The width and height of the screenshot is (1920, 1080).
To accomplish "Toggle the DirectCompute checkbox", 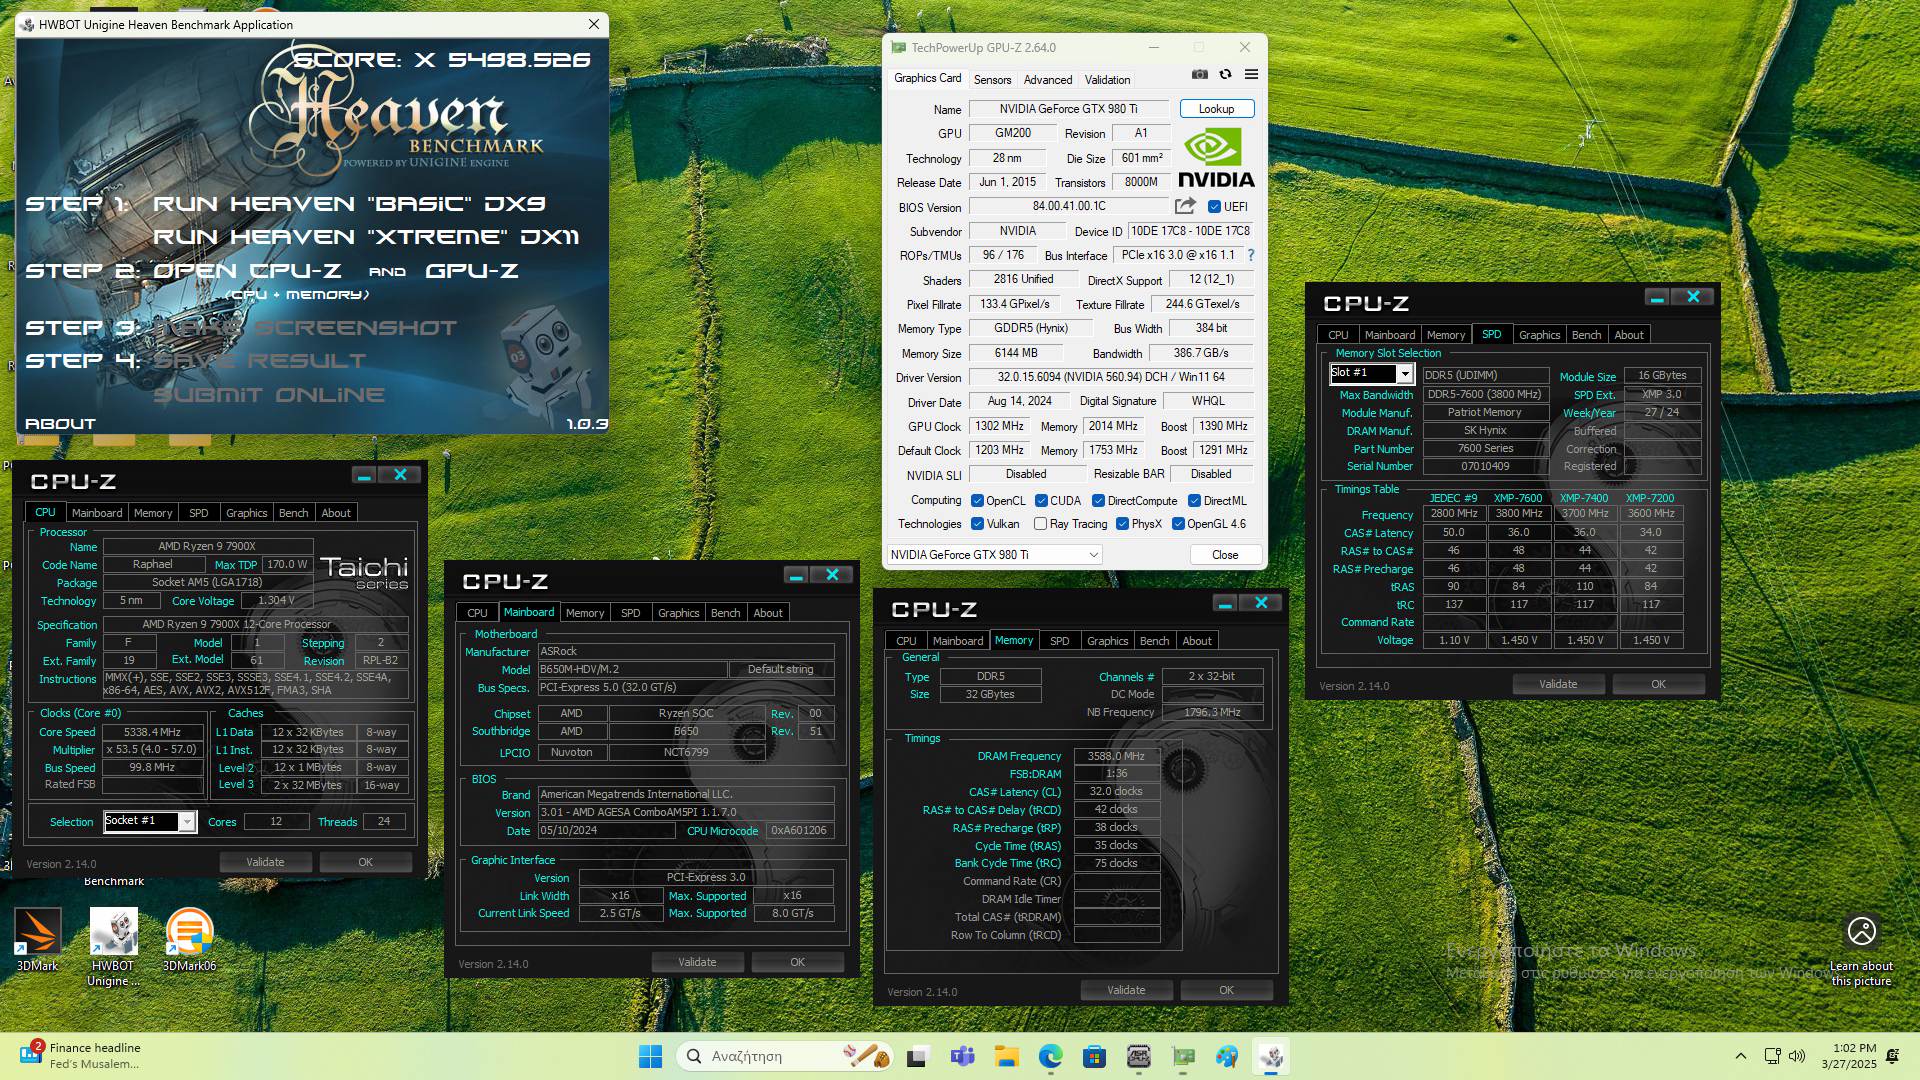I will 1098,501.
